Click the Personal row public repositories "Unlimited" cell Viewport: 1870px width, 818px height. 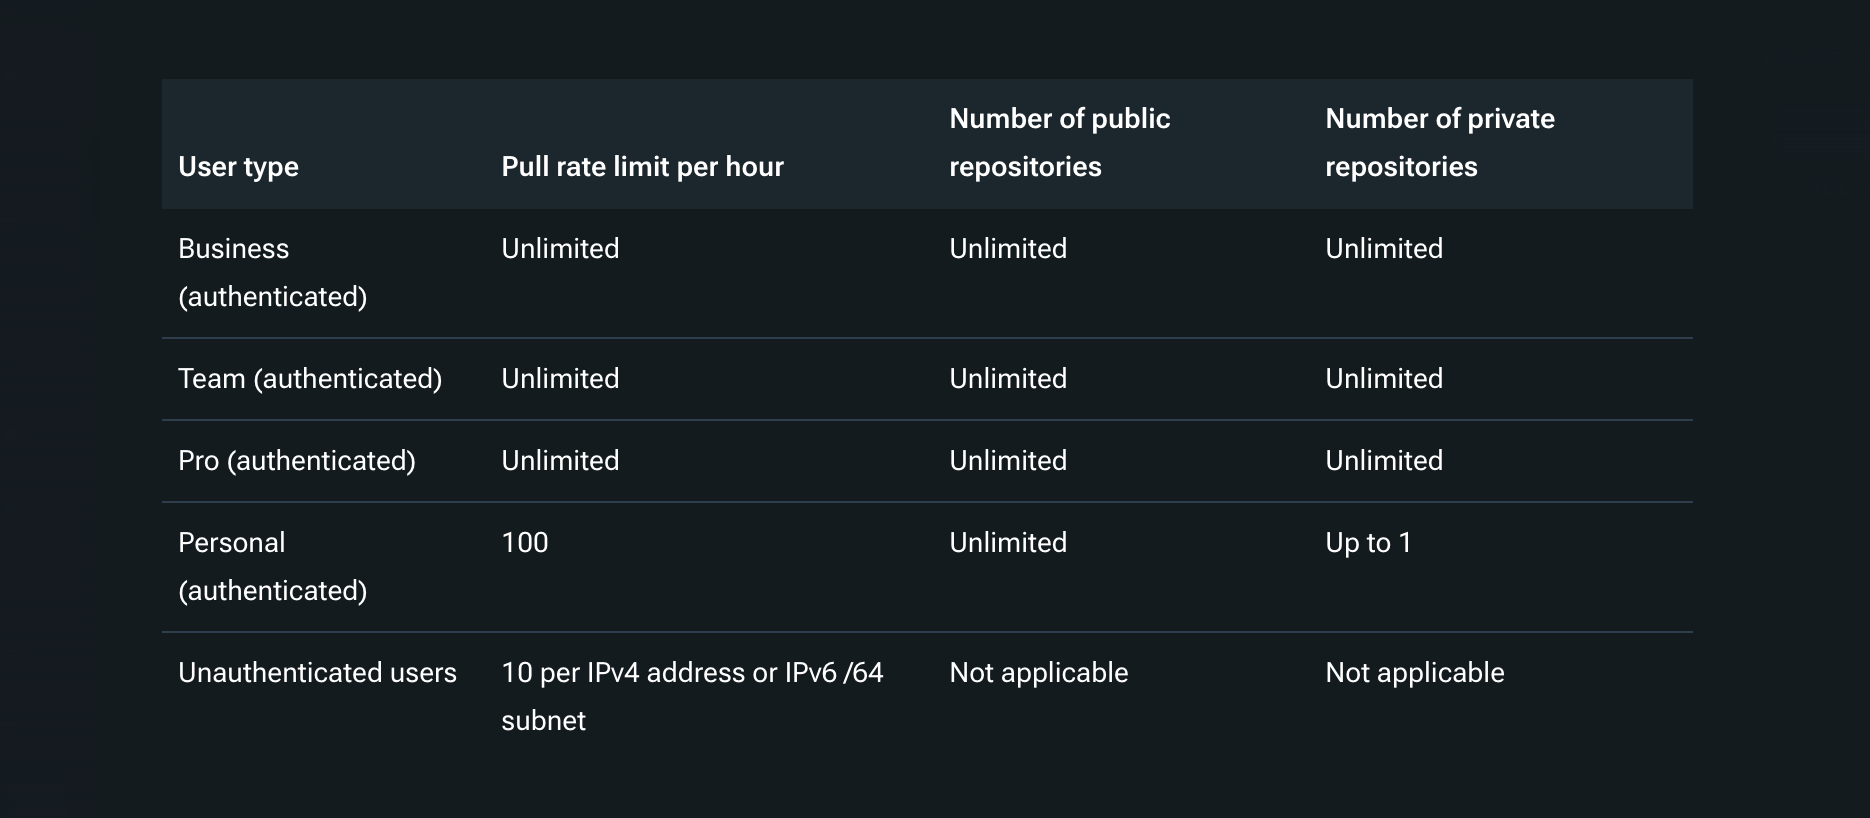tap(1008, 543)
